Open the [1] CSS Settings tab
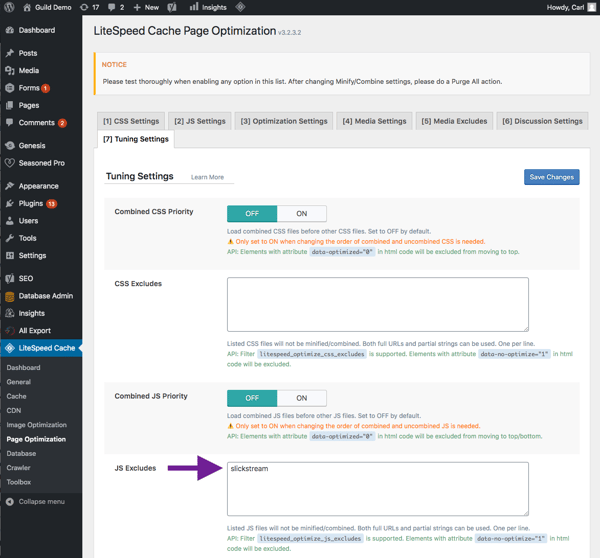 coord(131,121)
